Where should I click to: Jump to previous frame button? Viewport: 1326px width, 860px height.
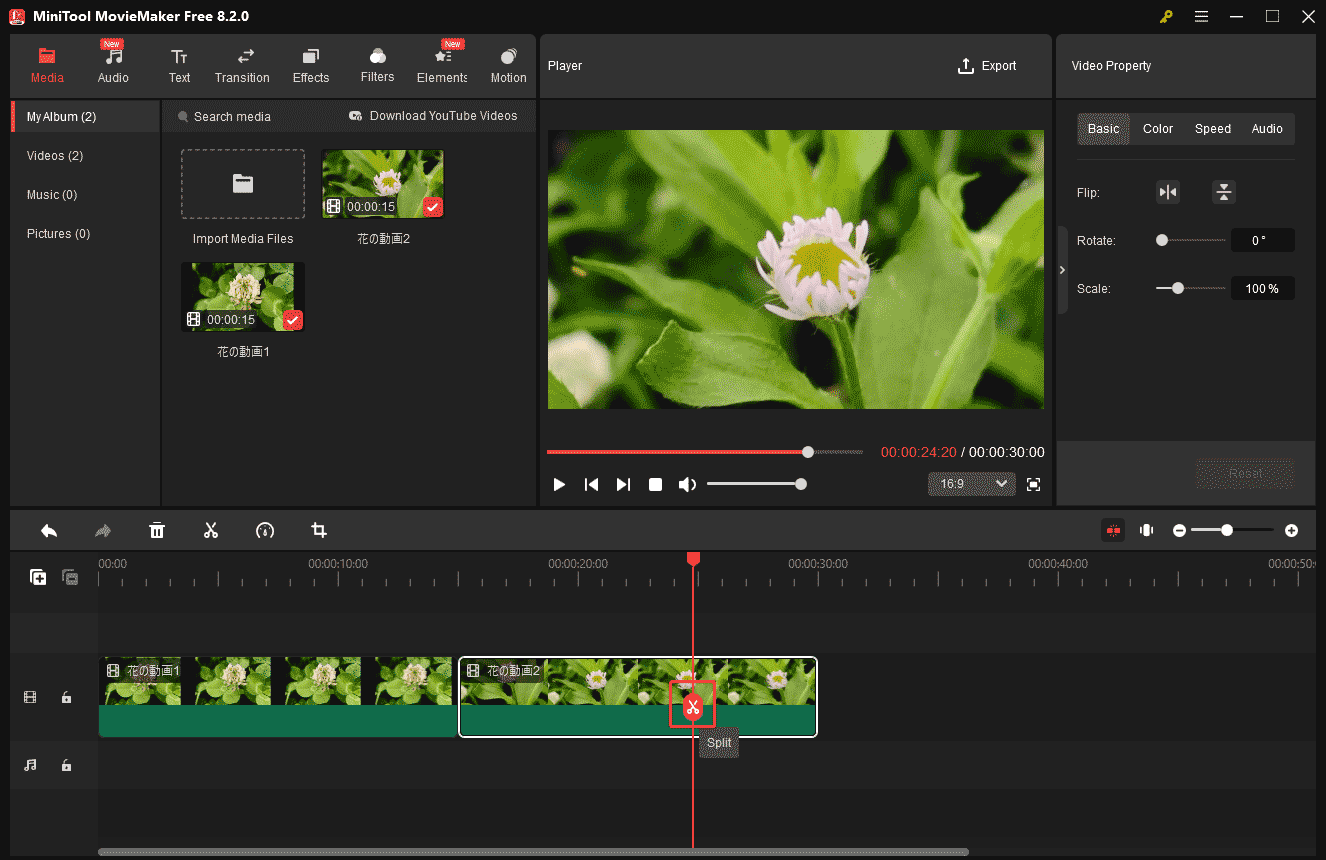click(591, 484)
